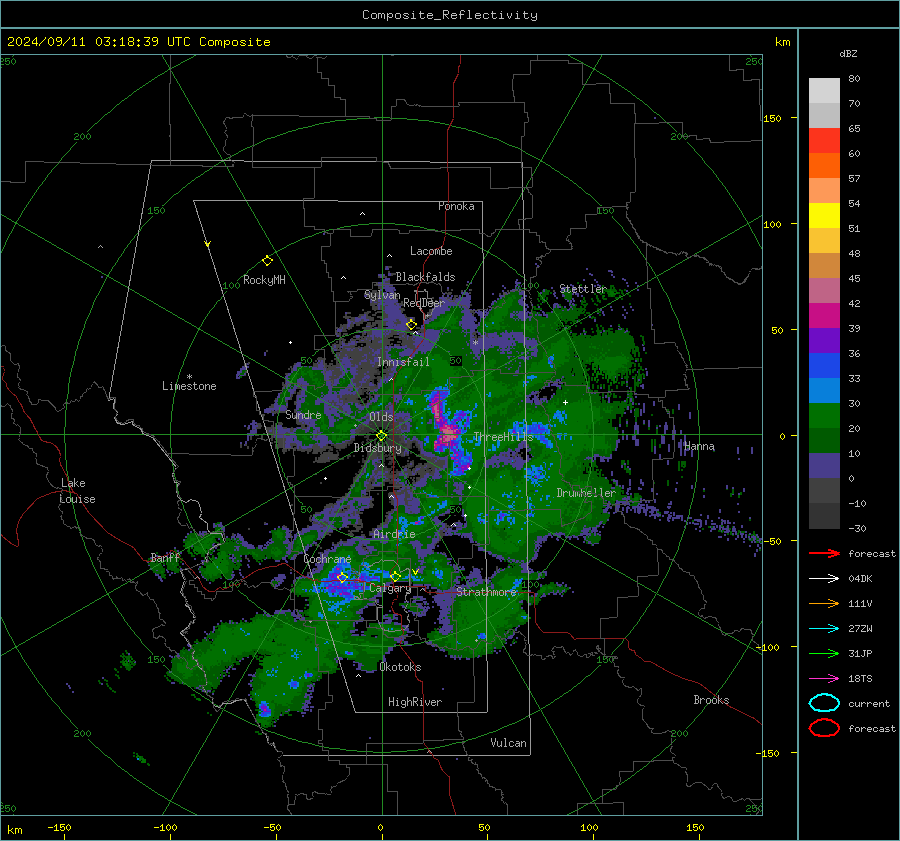
Task: Click the yellow diamond marker at RockyMH
Action: 267,261
